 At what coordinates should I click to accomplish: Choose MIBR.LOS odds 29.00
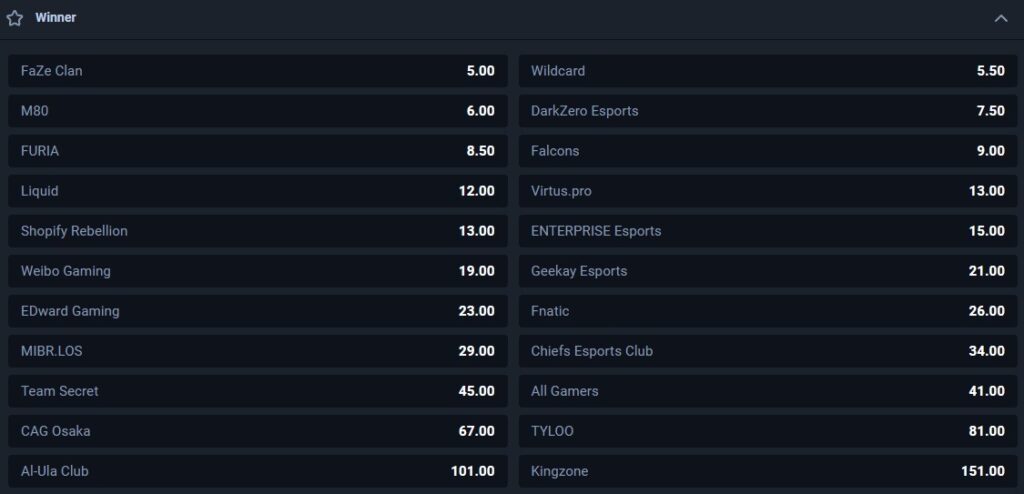pyautogui.click(x=257, y=351)
